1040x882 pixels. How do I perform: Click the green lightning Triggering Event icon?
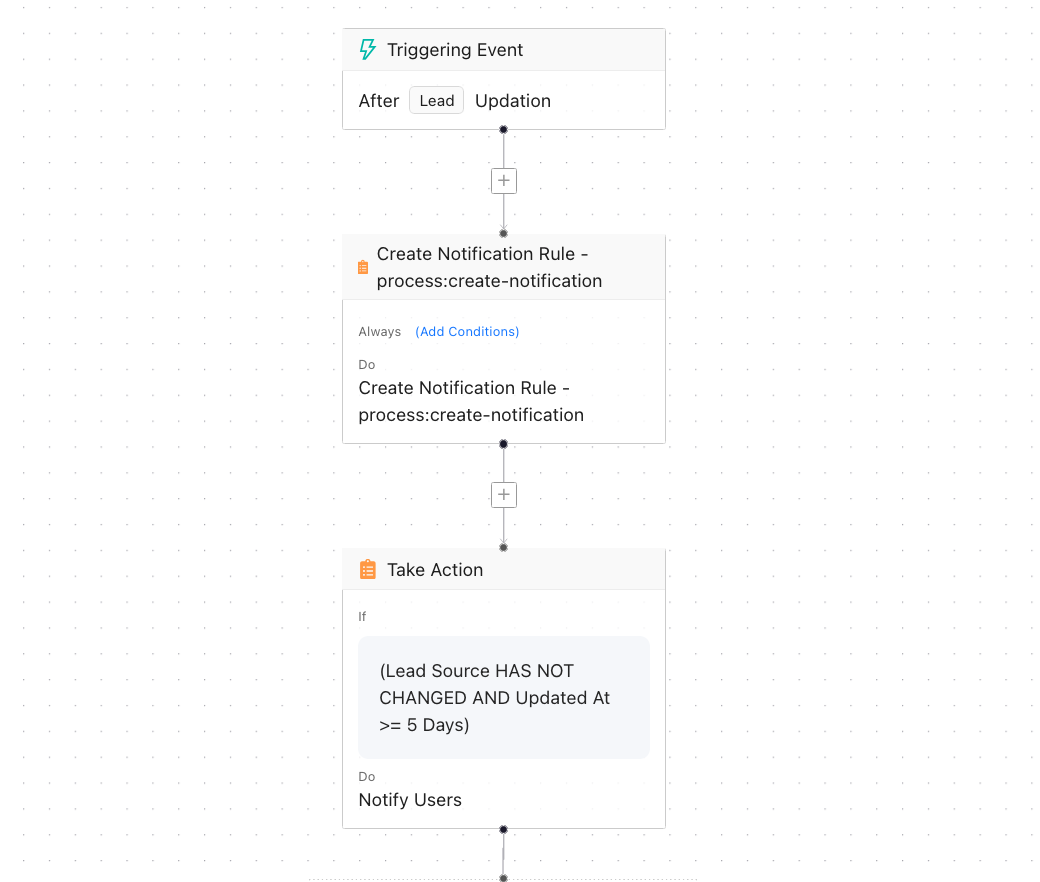pyautogui.click(x=366, y=48)
